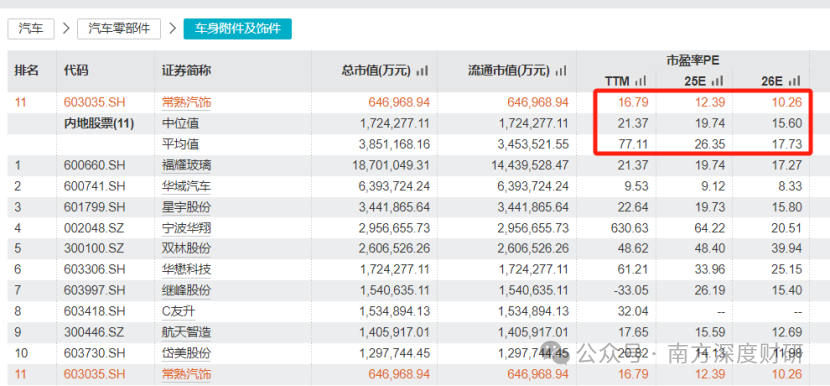830x386 pixels.
Task: Click the 26E column chart icon
Action: [x=794, y=81]
